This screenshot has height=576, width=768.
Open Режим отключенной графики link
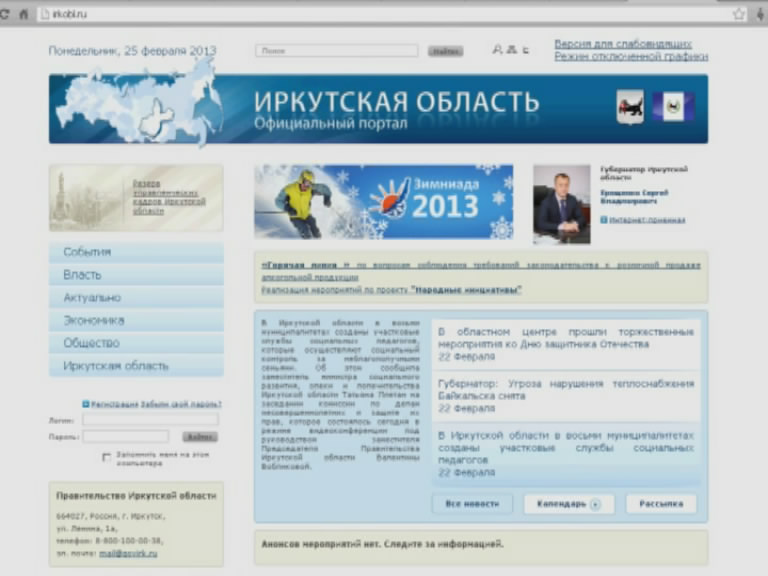631,56
